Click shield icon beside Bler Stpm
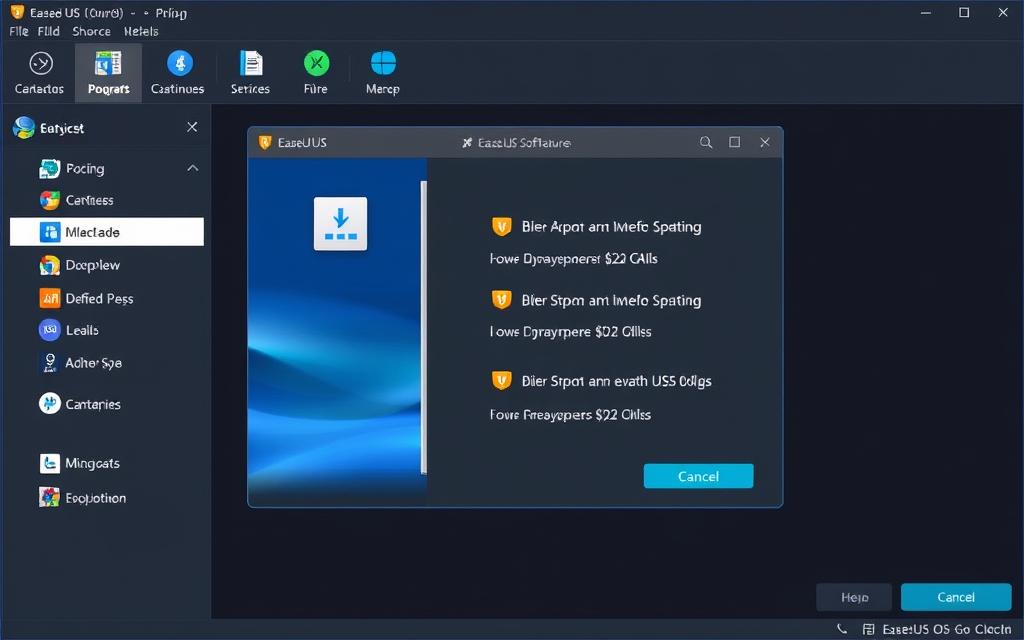This screenshot has width=1024, height=640. click(502, 300)
